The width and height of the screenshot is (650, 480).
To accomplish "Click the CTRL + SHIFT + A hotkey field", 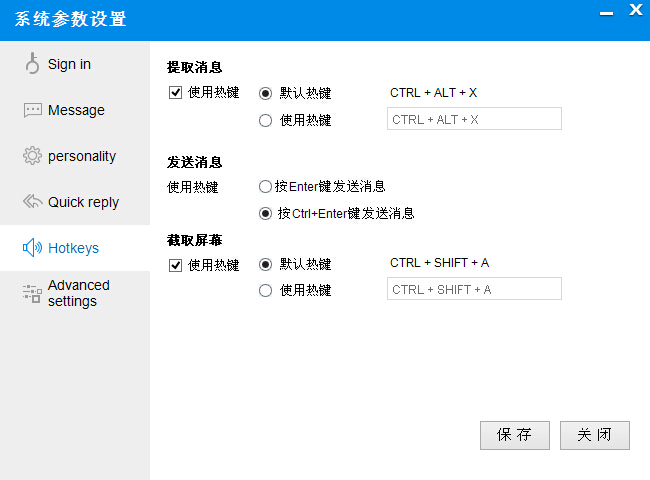I will [474, 289].
